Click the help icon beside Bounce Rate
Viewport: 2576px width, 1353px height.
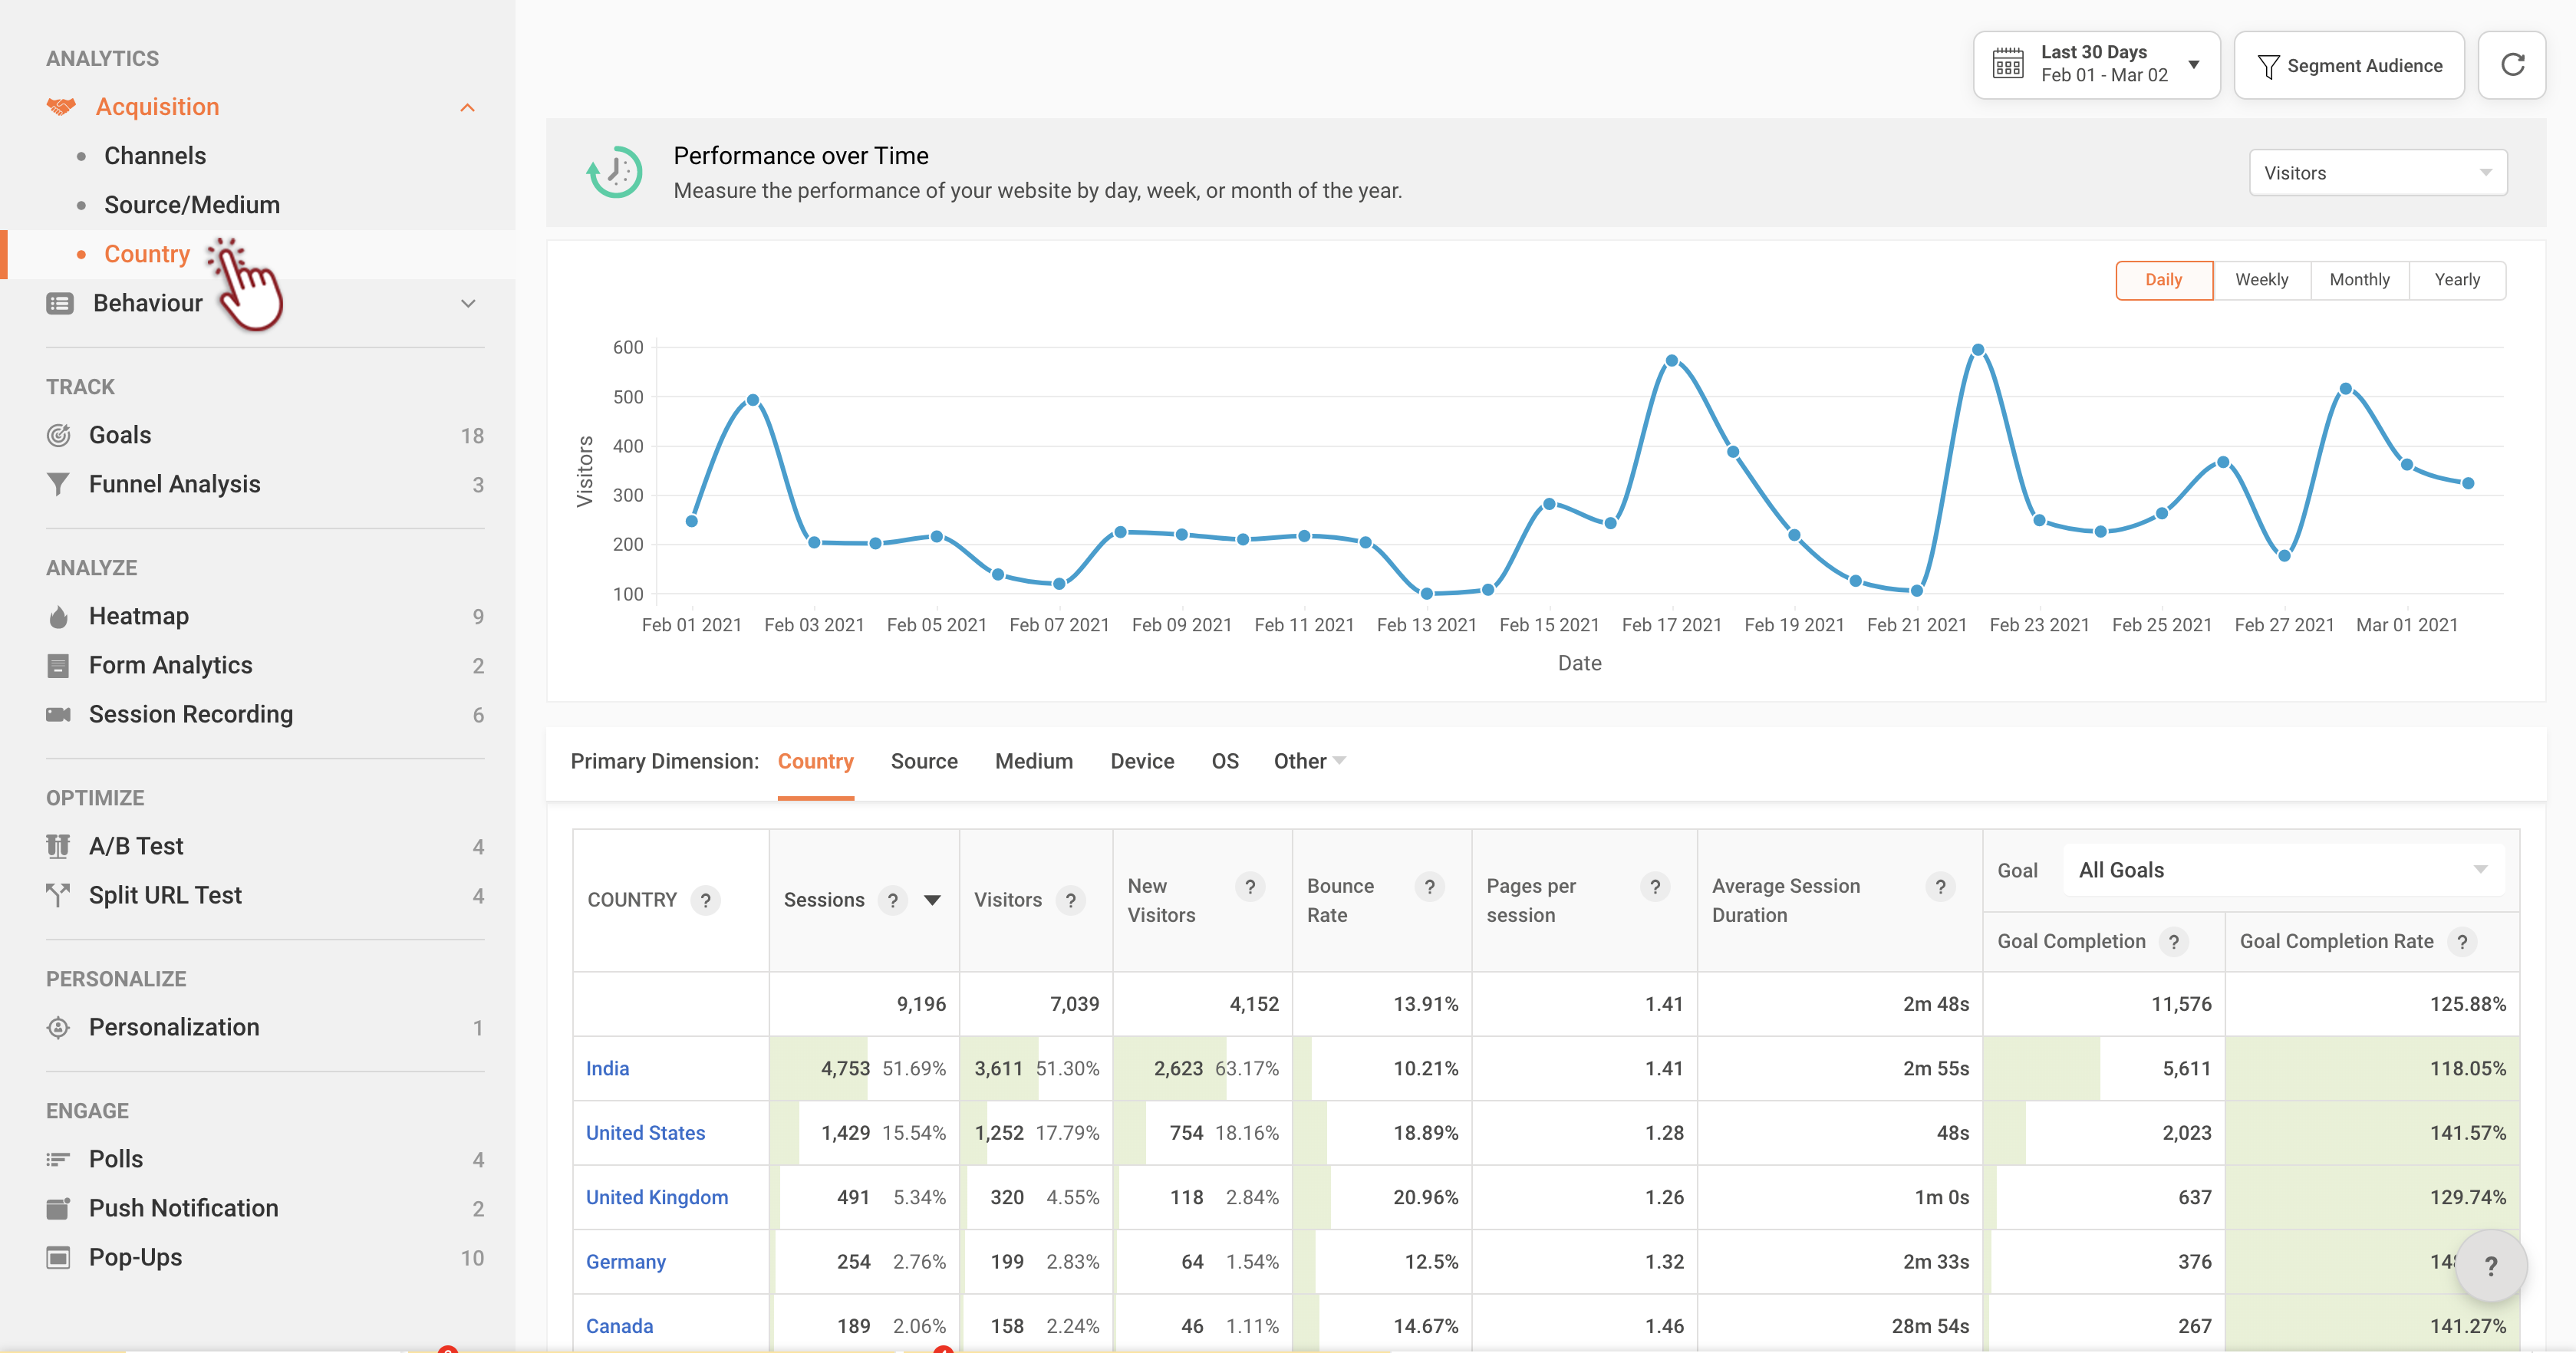(1429, 887)
